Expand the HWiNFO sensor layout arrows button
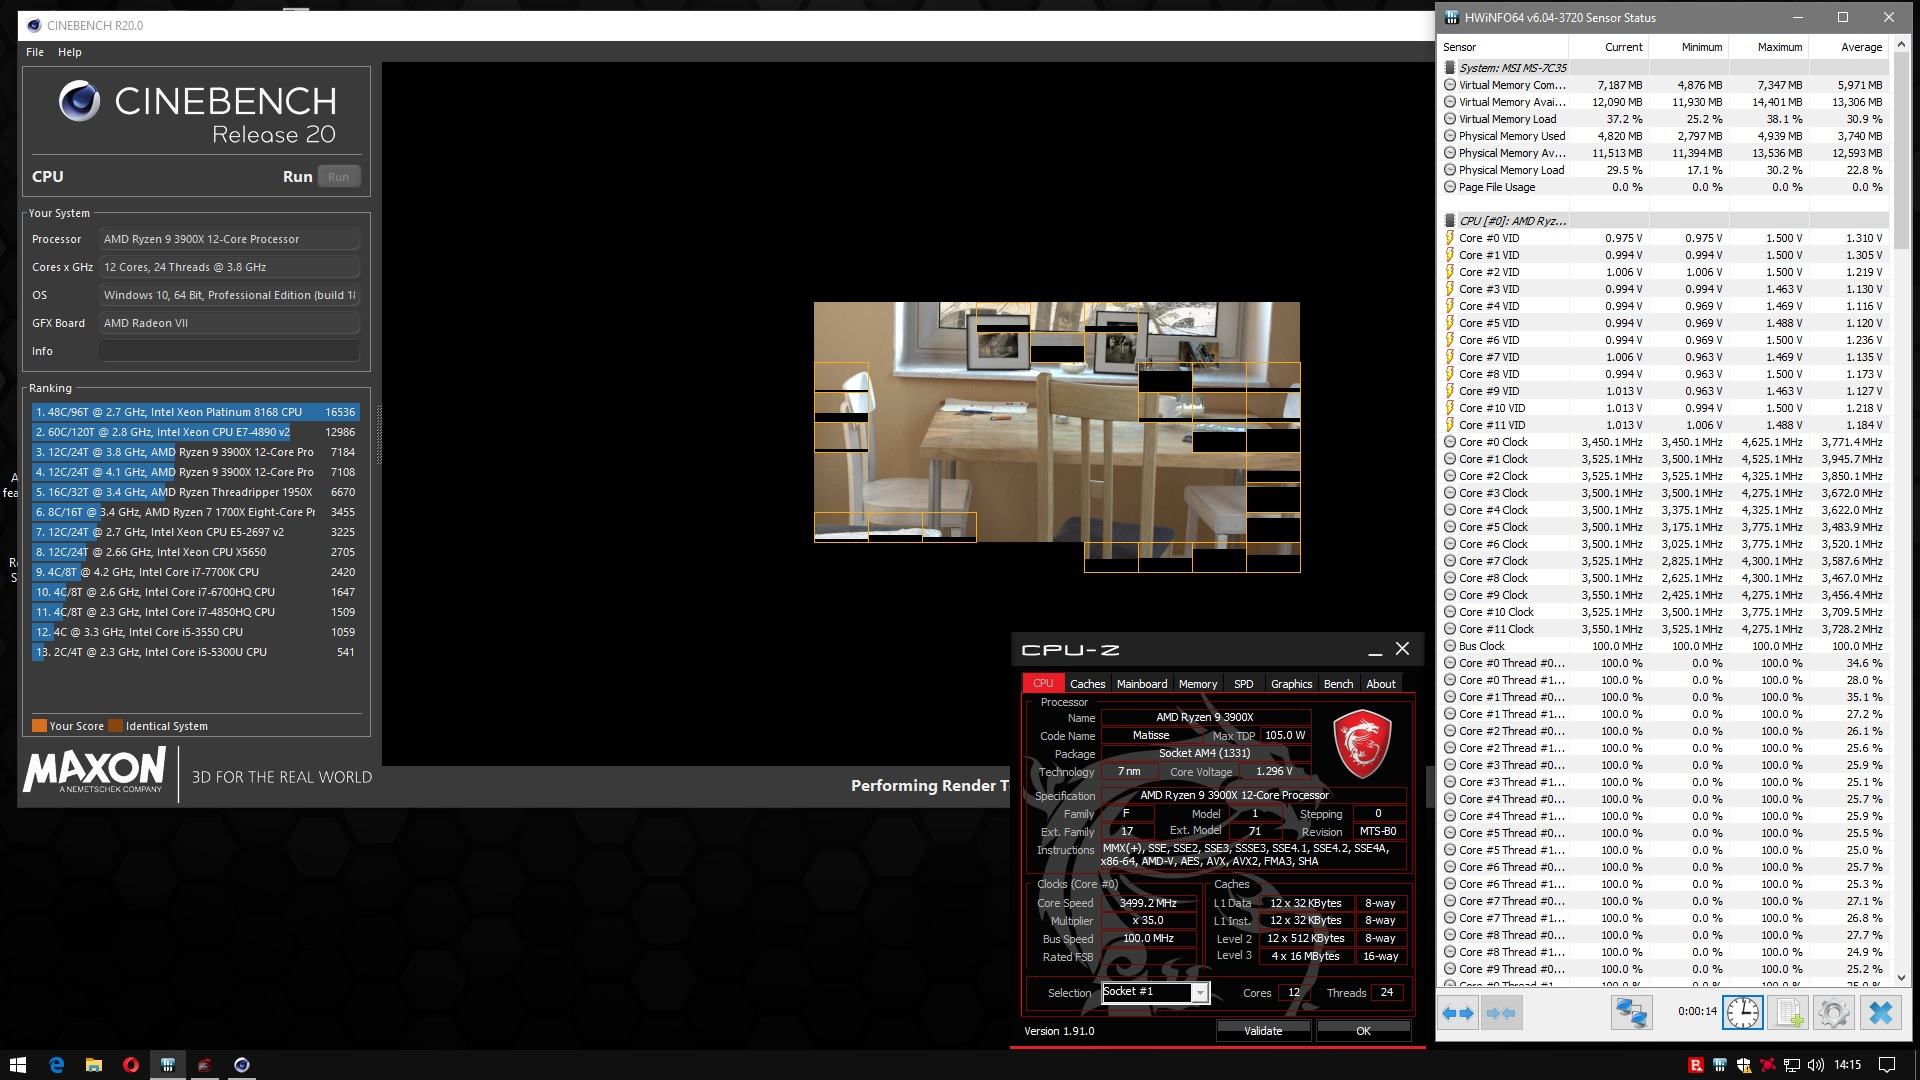 [x=1458, y=1013]
